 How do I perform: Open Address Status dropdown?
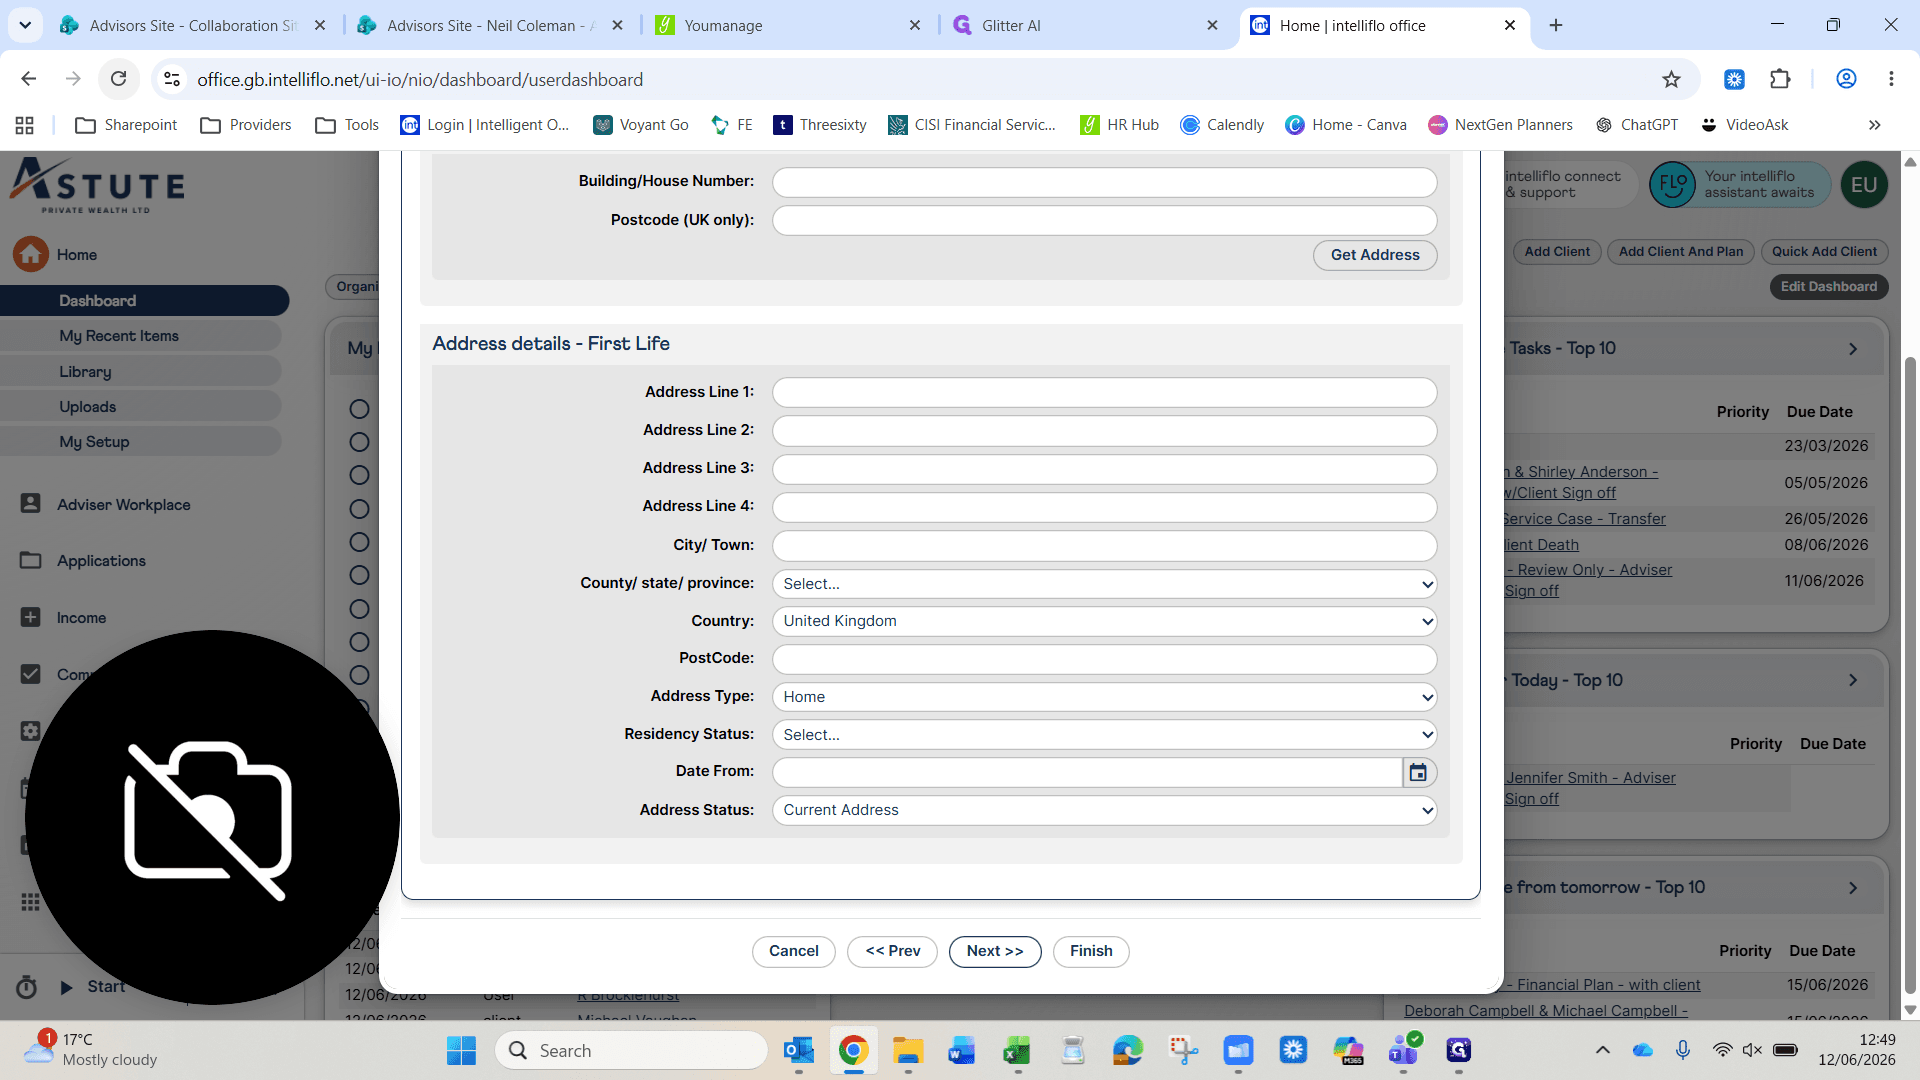point(1104,810)
